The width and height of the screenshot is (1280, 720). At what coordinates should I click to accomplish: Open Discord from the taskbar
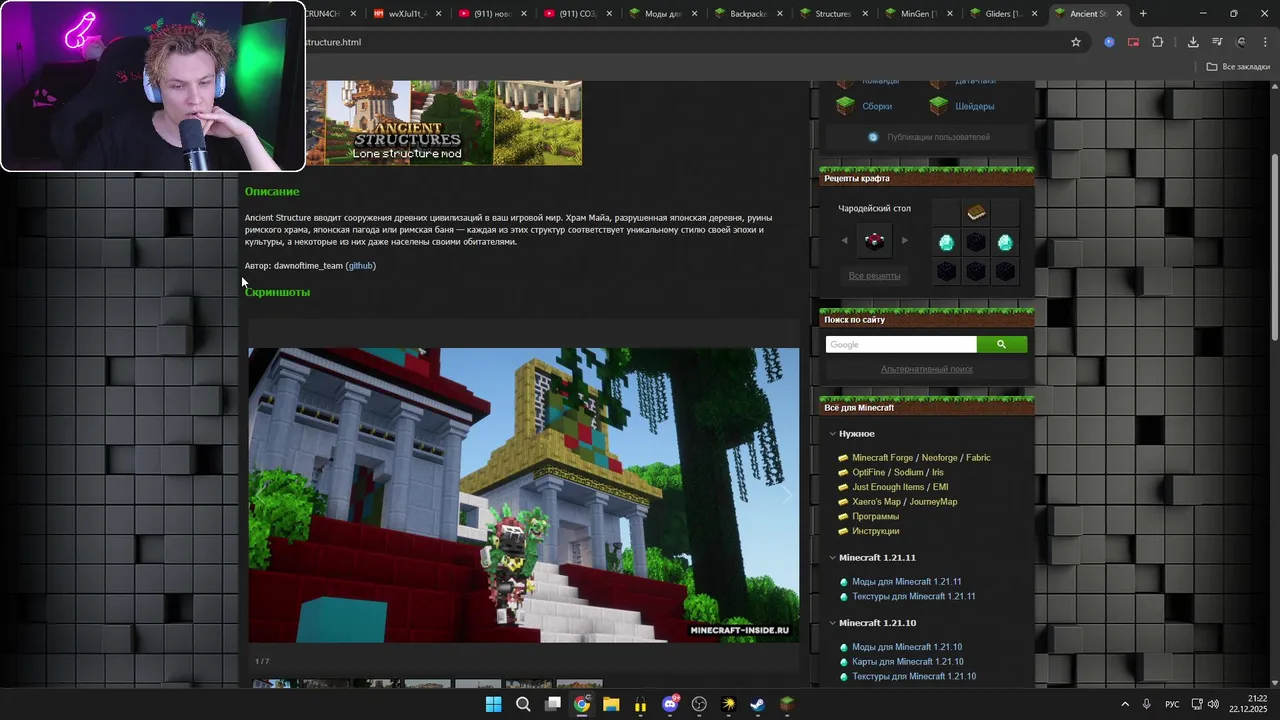[x=670, y=704]
